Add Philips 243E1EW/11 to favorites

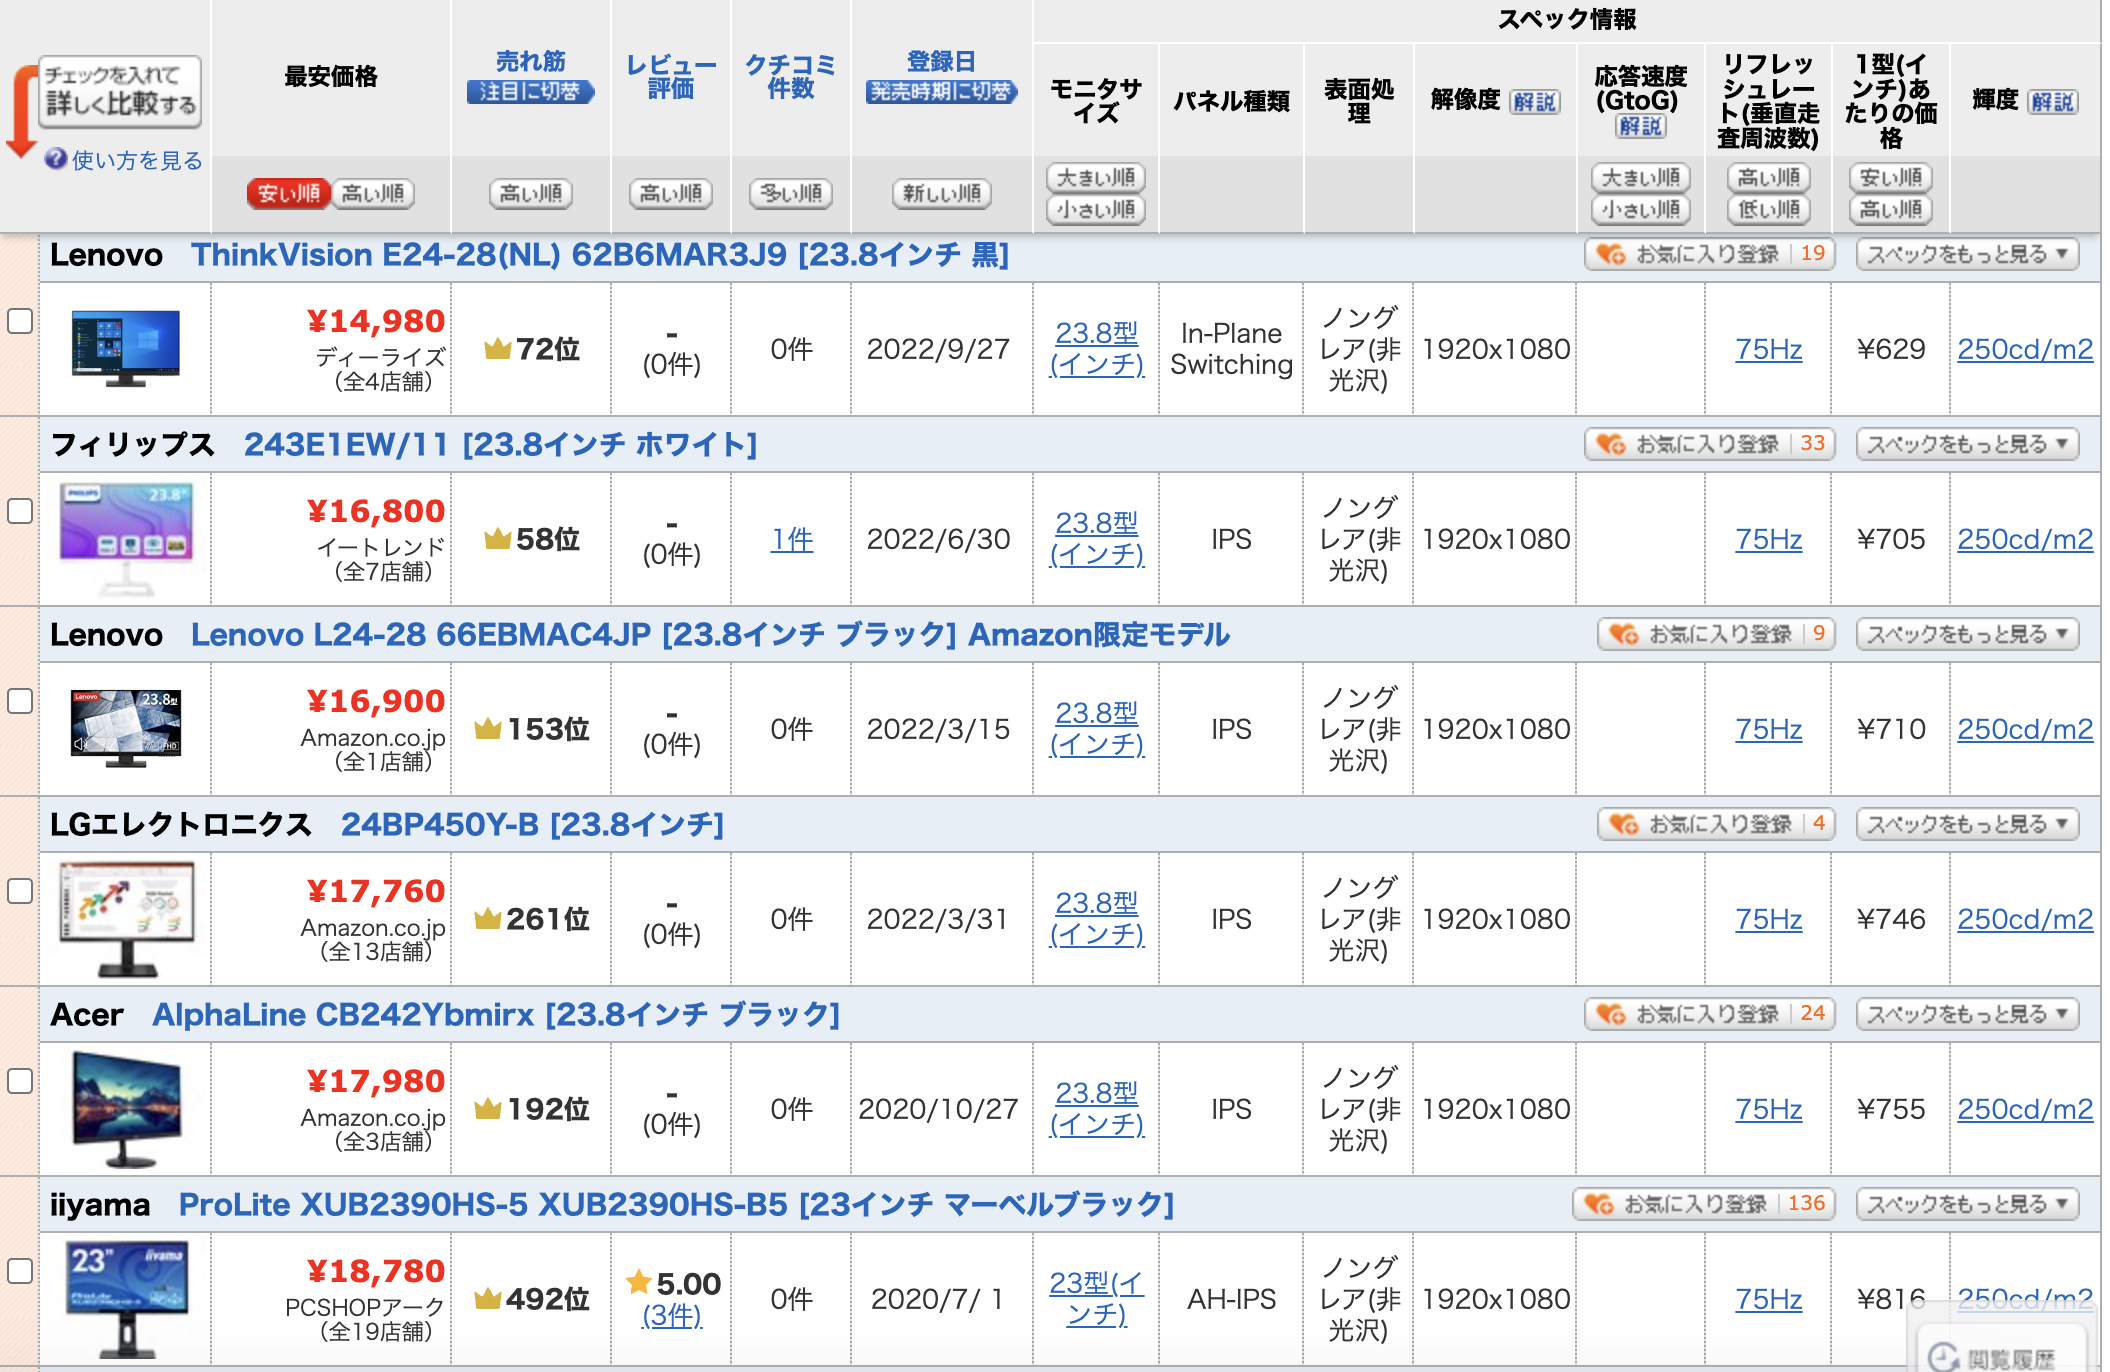(x=1710, y=445)
